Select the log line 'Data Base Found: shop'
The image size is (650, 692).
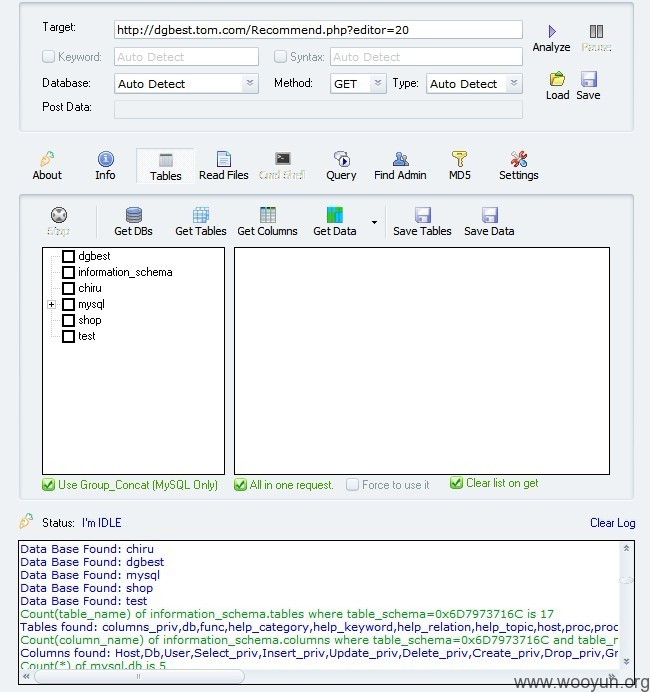pos(86,588)
